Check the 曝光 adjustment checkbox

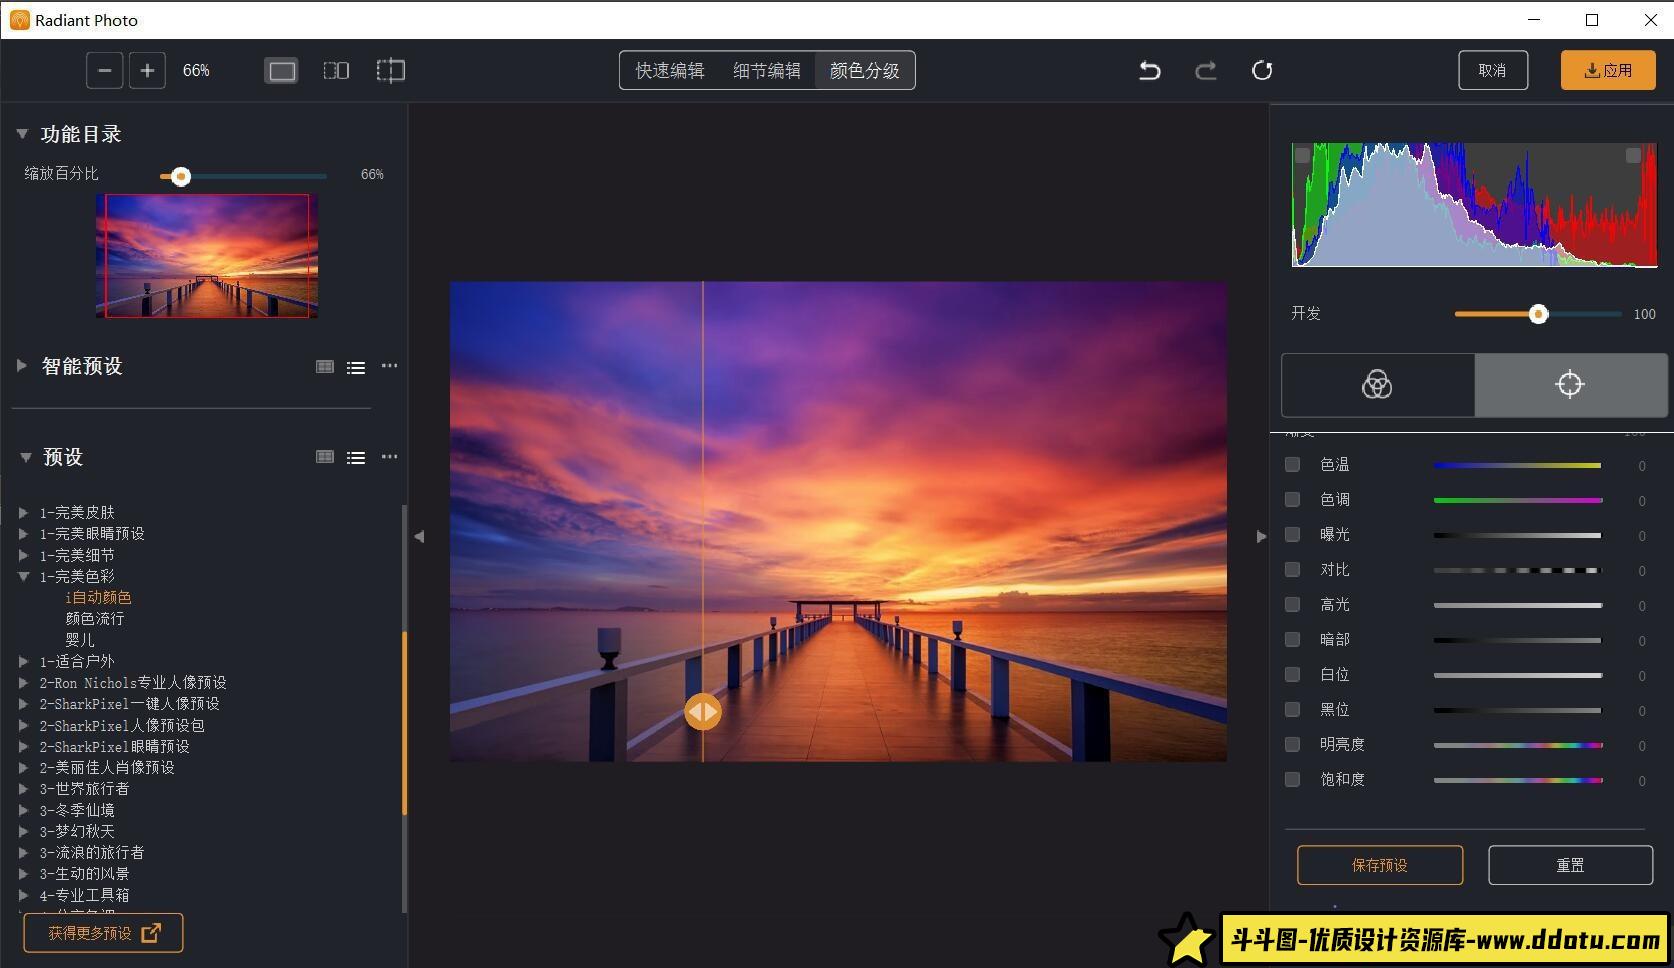point(1292,534)
